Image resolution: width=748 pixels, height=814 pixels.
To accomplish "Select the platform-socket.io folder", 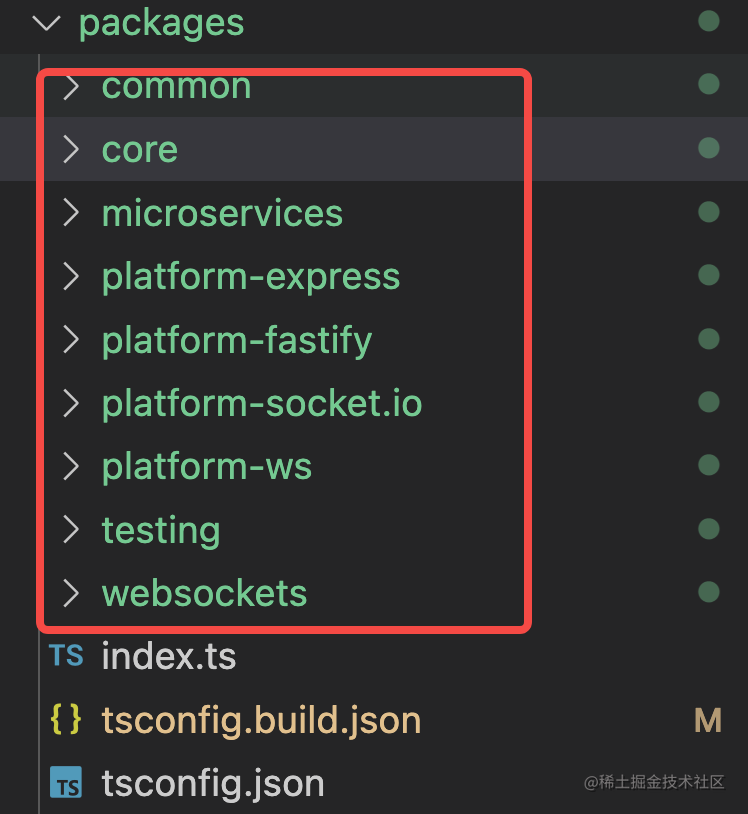I will point(262,404).
